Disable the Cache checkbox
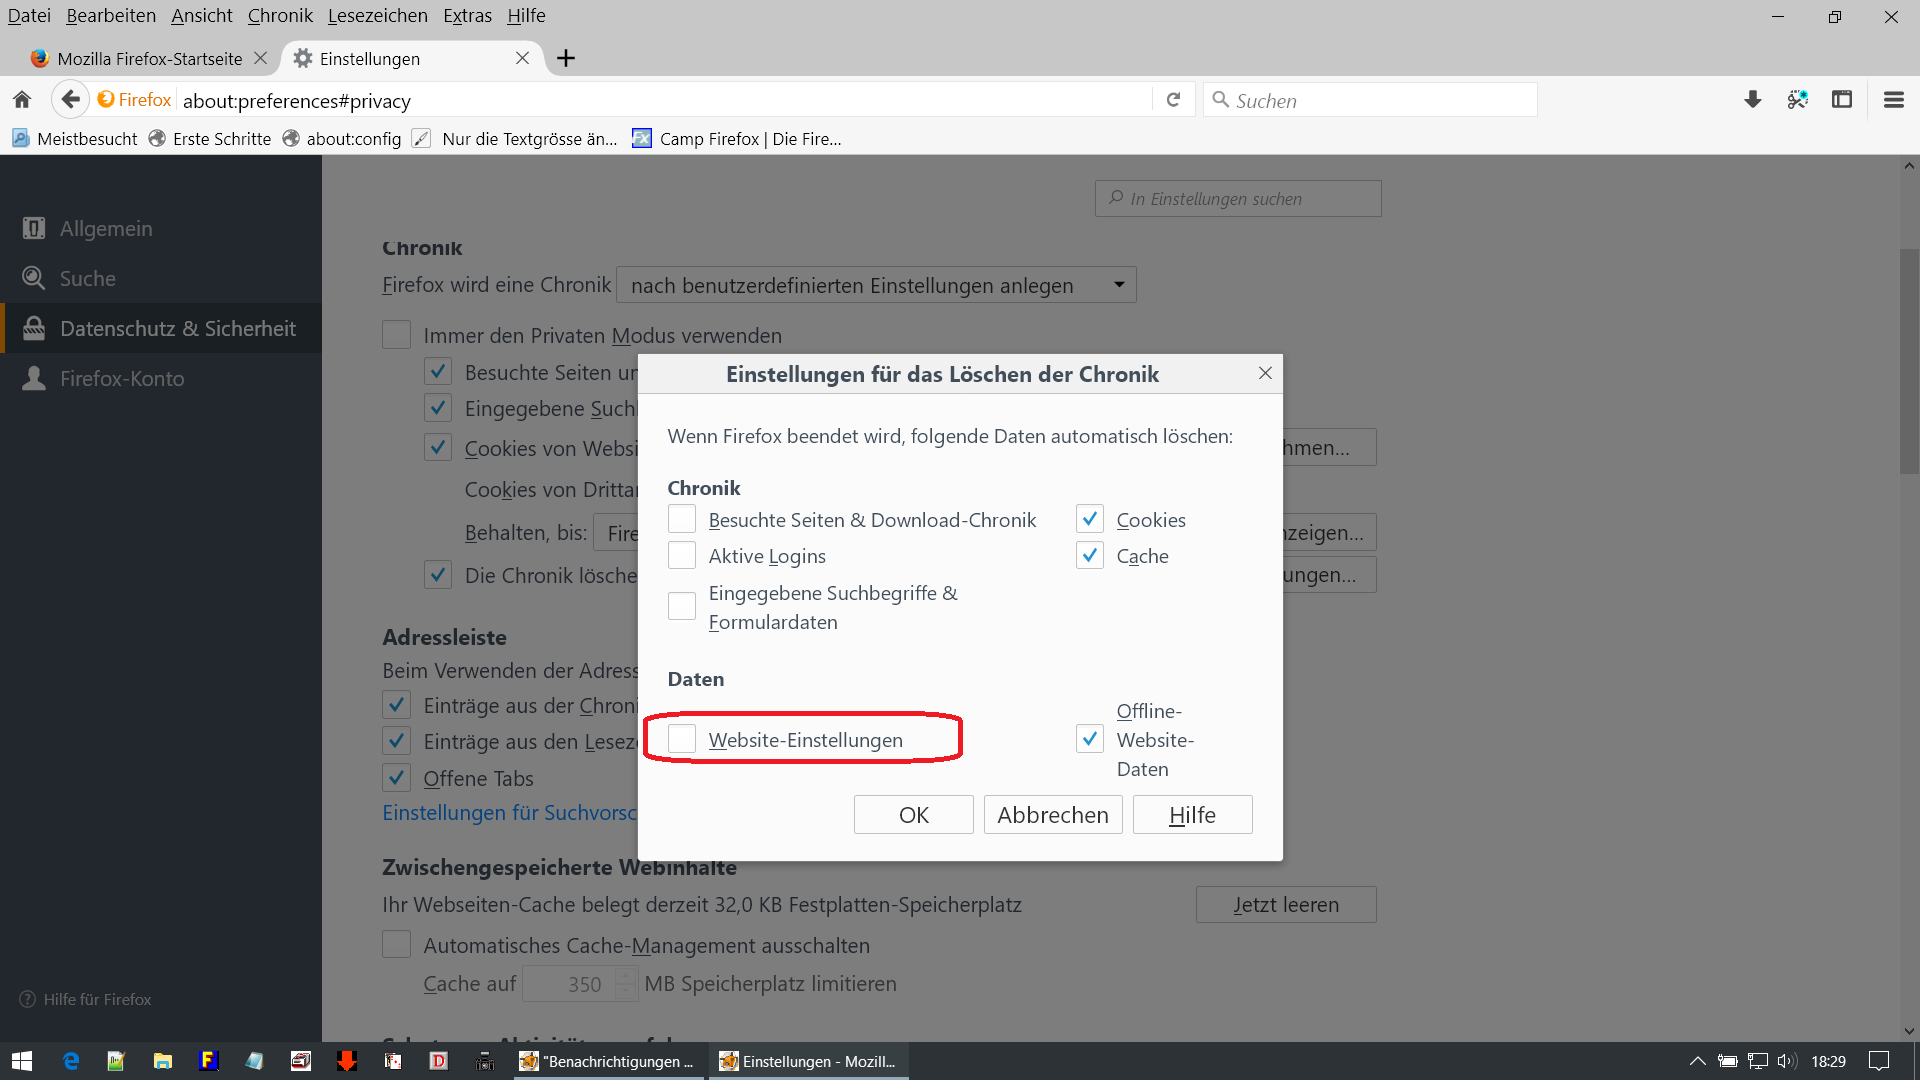The image size is (1920, 1080). (1090, 555)
